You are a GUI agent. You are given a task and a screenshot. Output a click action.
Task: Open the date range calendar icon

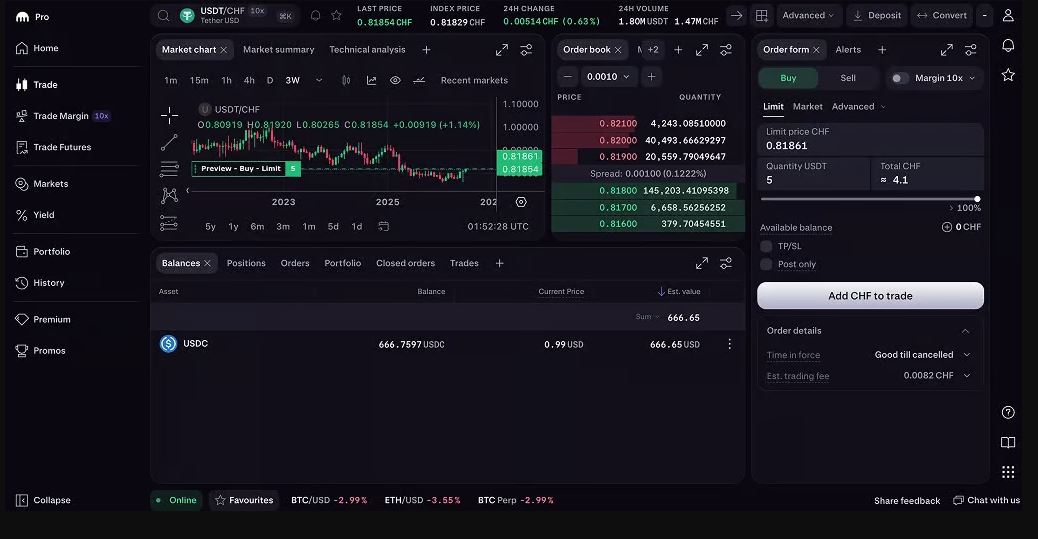pyautogui.click(x=383, y=226)
